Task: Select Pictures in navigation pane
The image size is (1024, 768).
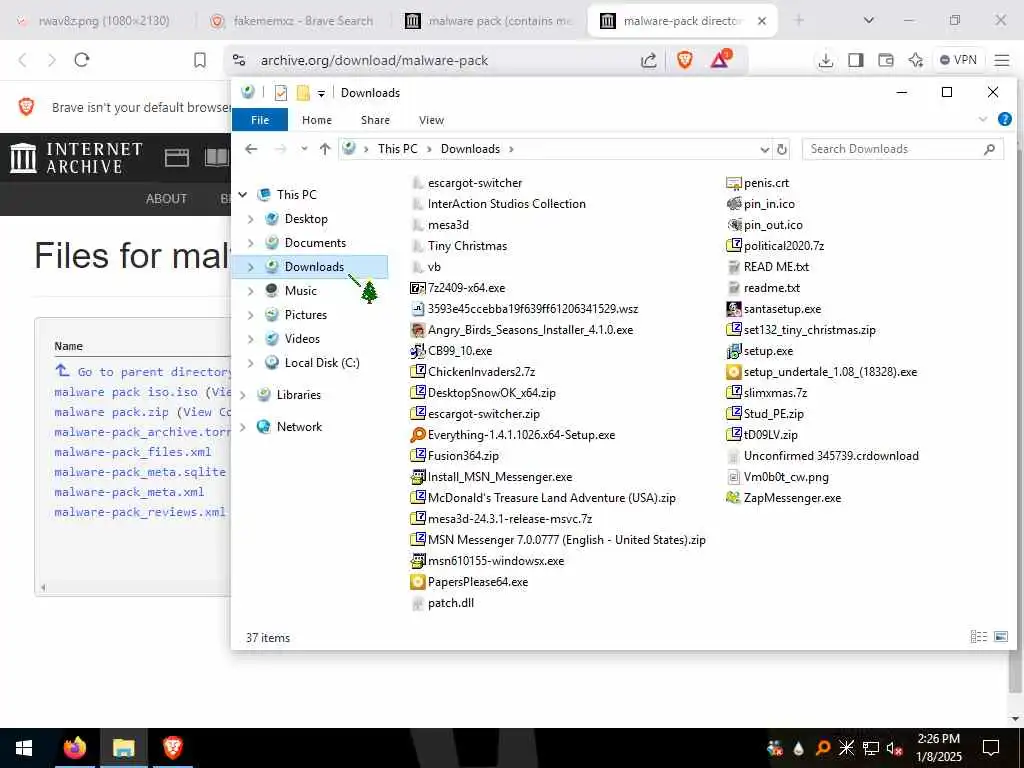Action: point(306,315)
